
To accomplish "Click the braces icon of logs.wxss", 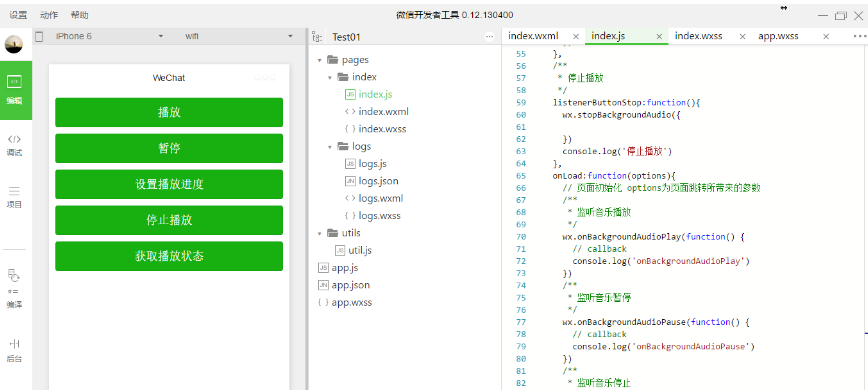I will tap(350, 216).
